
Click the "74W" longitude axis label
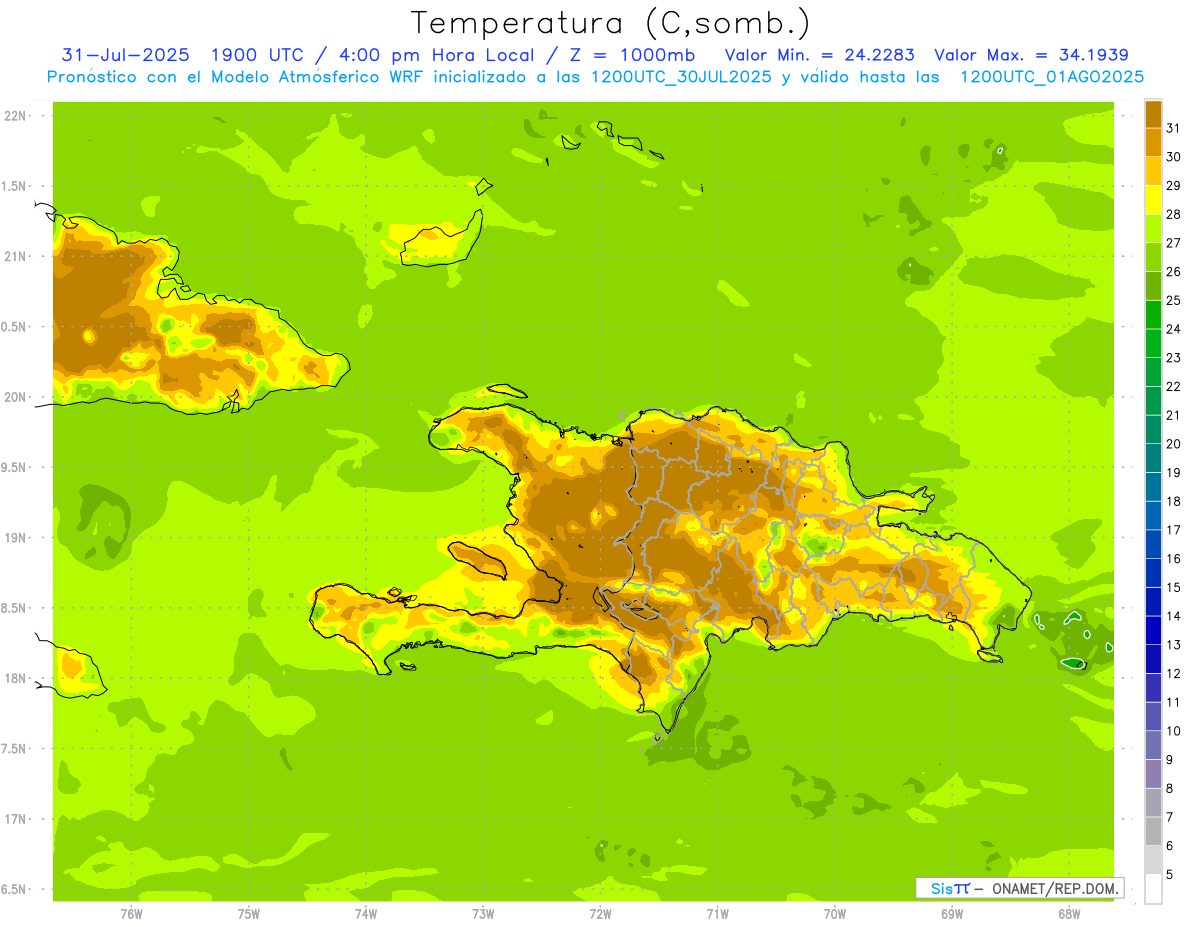click(366, 914)
